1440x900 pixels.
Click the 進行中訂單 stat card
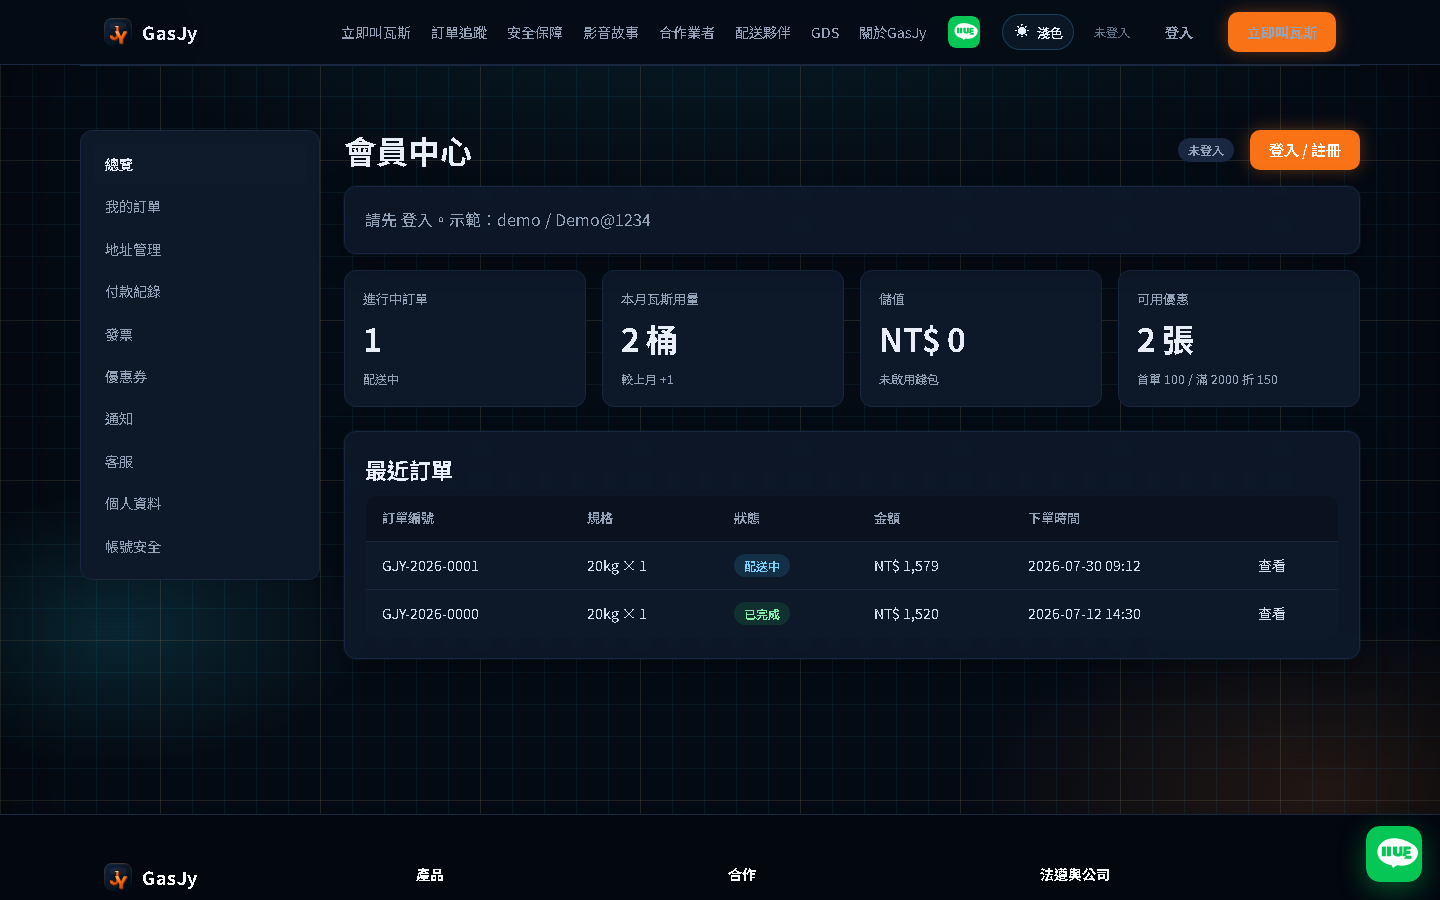pos(465,338)
